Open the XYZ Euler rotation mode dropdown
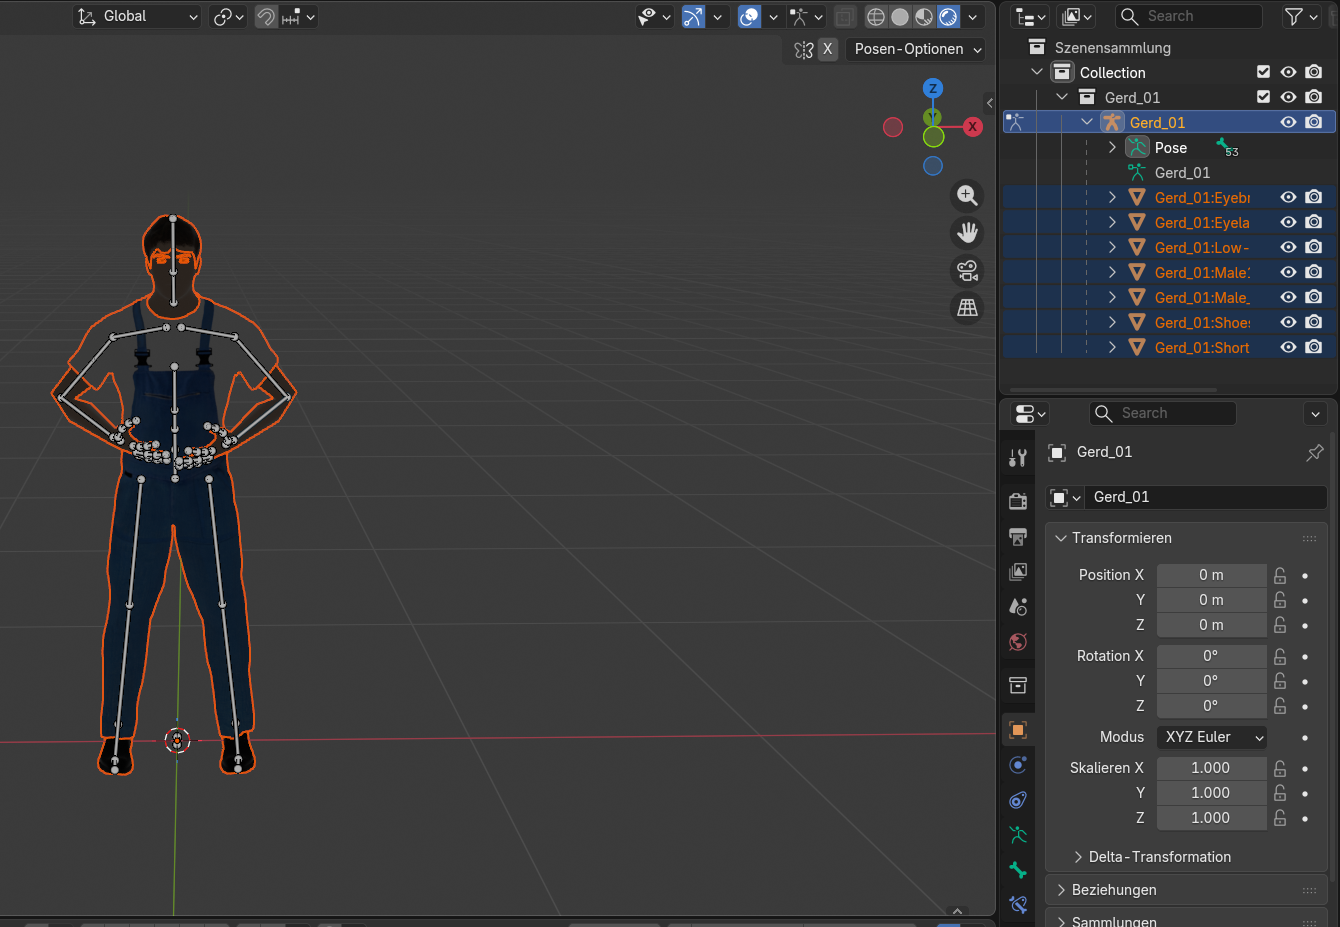 point(1213,737)
